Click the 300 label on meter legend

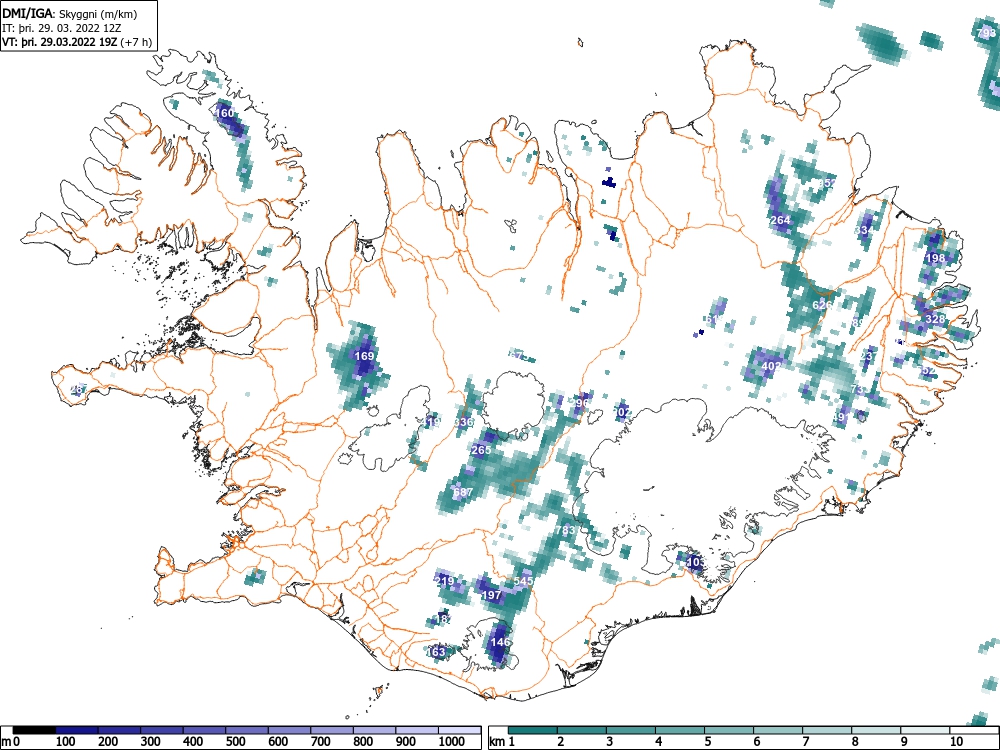point(151,742)
